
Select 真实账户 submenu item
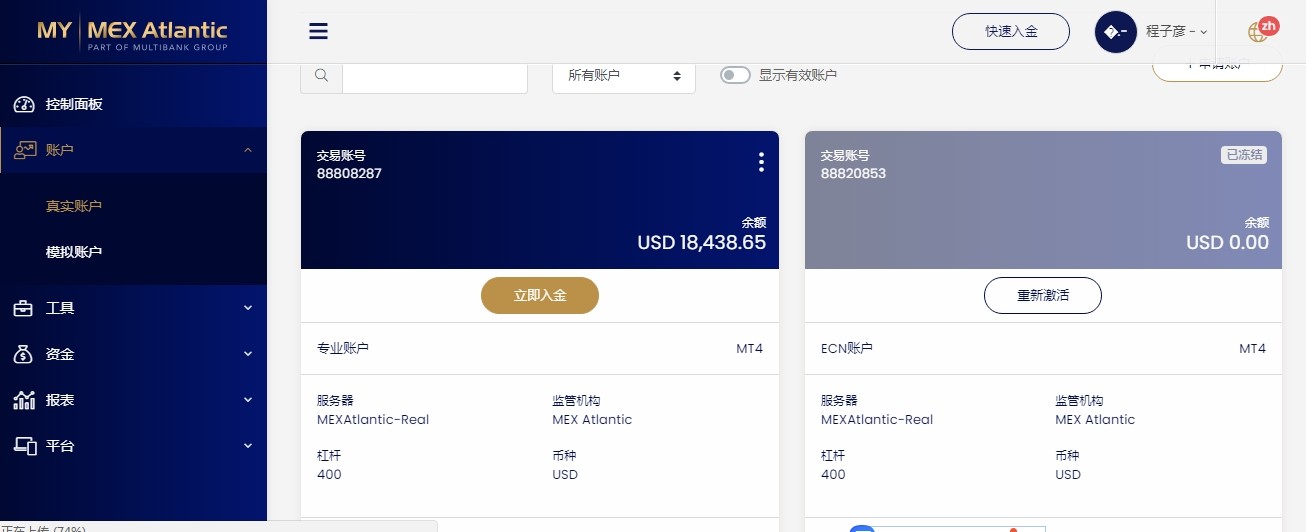[x=74, y=206]
